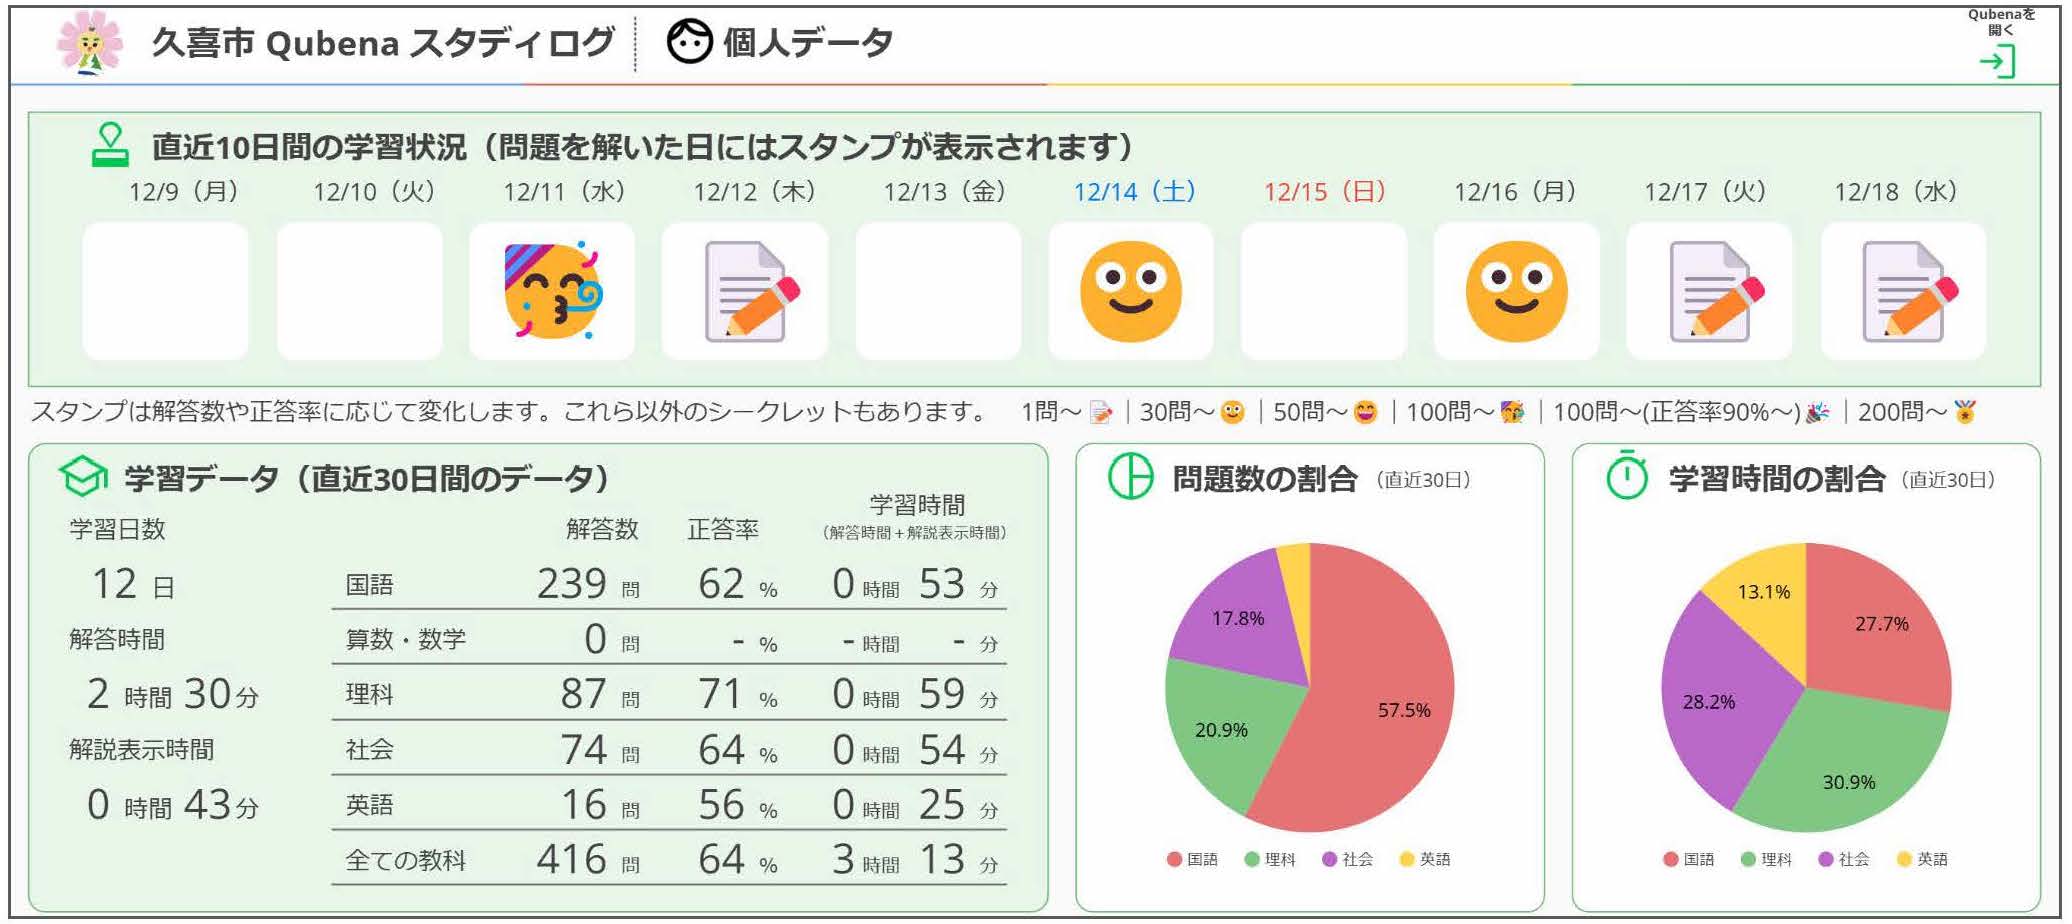Screen dimensions: 2072x924
Task: Click the smiley stamp for 12/16
Action: click(x=1516, y=291)
